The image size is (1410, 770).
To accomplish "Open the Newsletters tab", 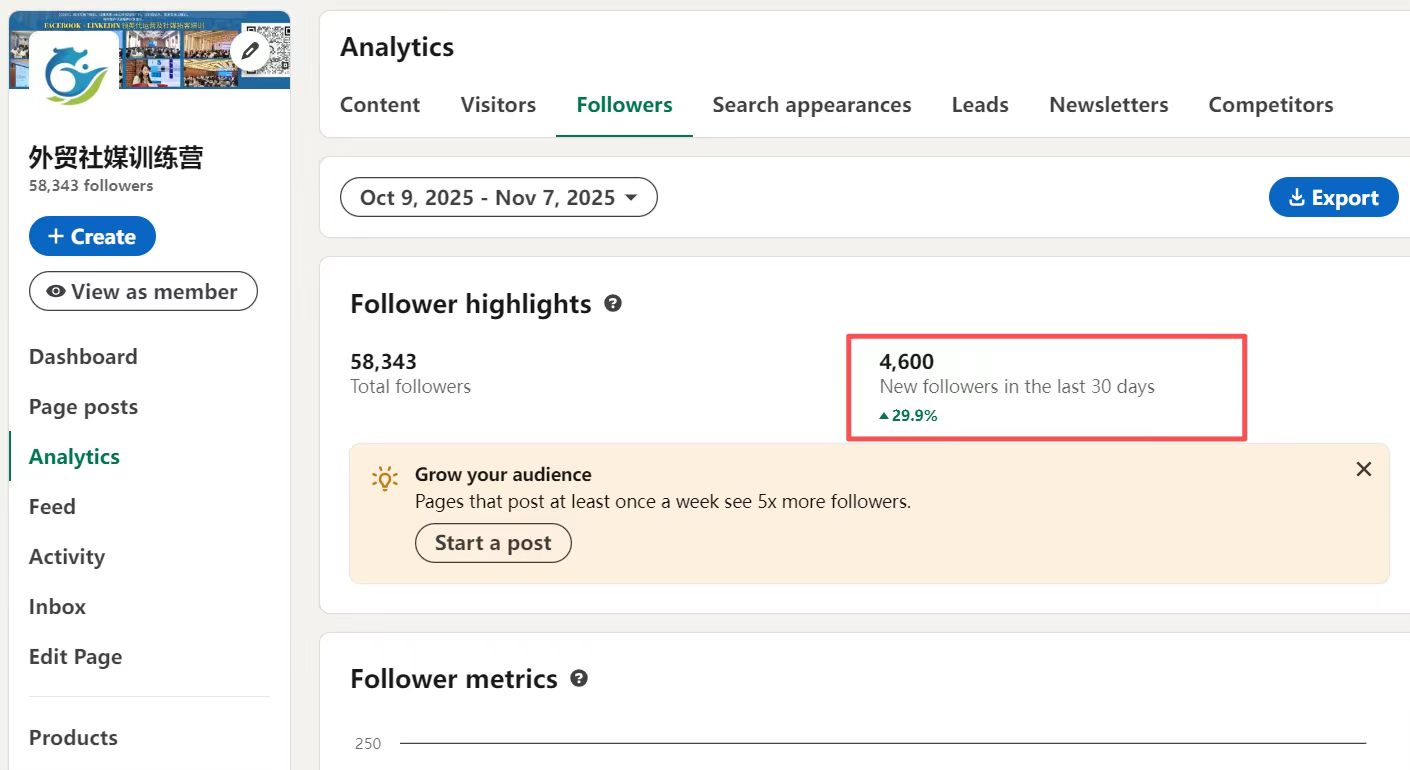I will pos(1108,105).
